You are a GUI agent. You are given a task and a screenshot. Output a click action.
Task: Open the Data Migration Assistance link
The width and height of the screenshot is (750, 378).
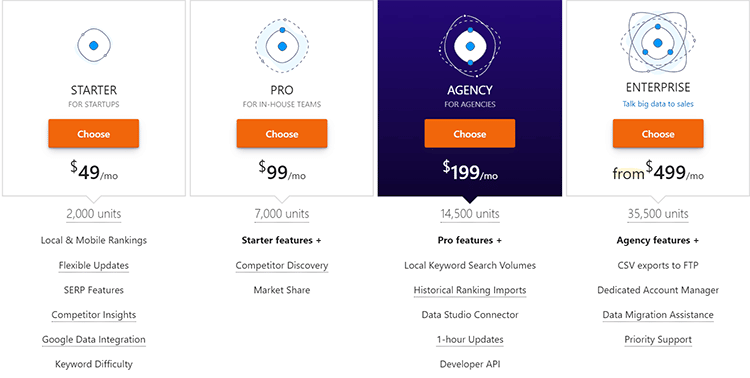658,315
